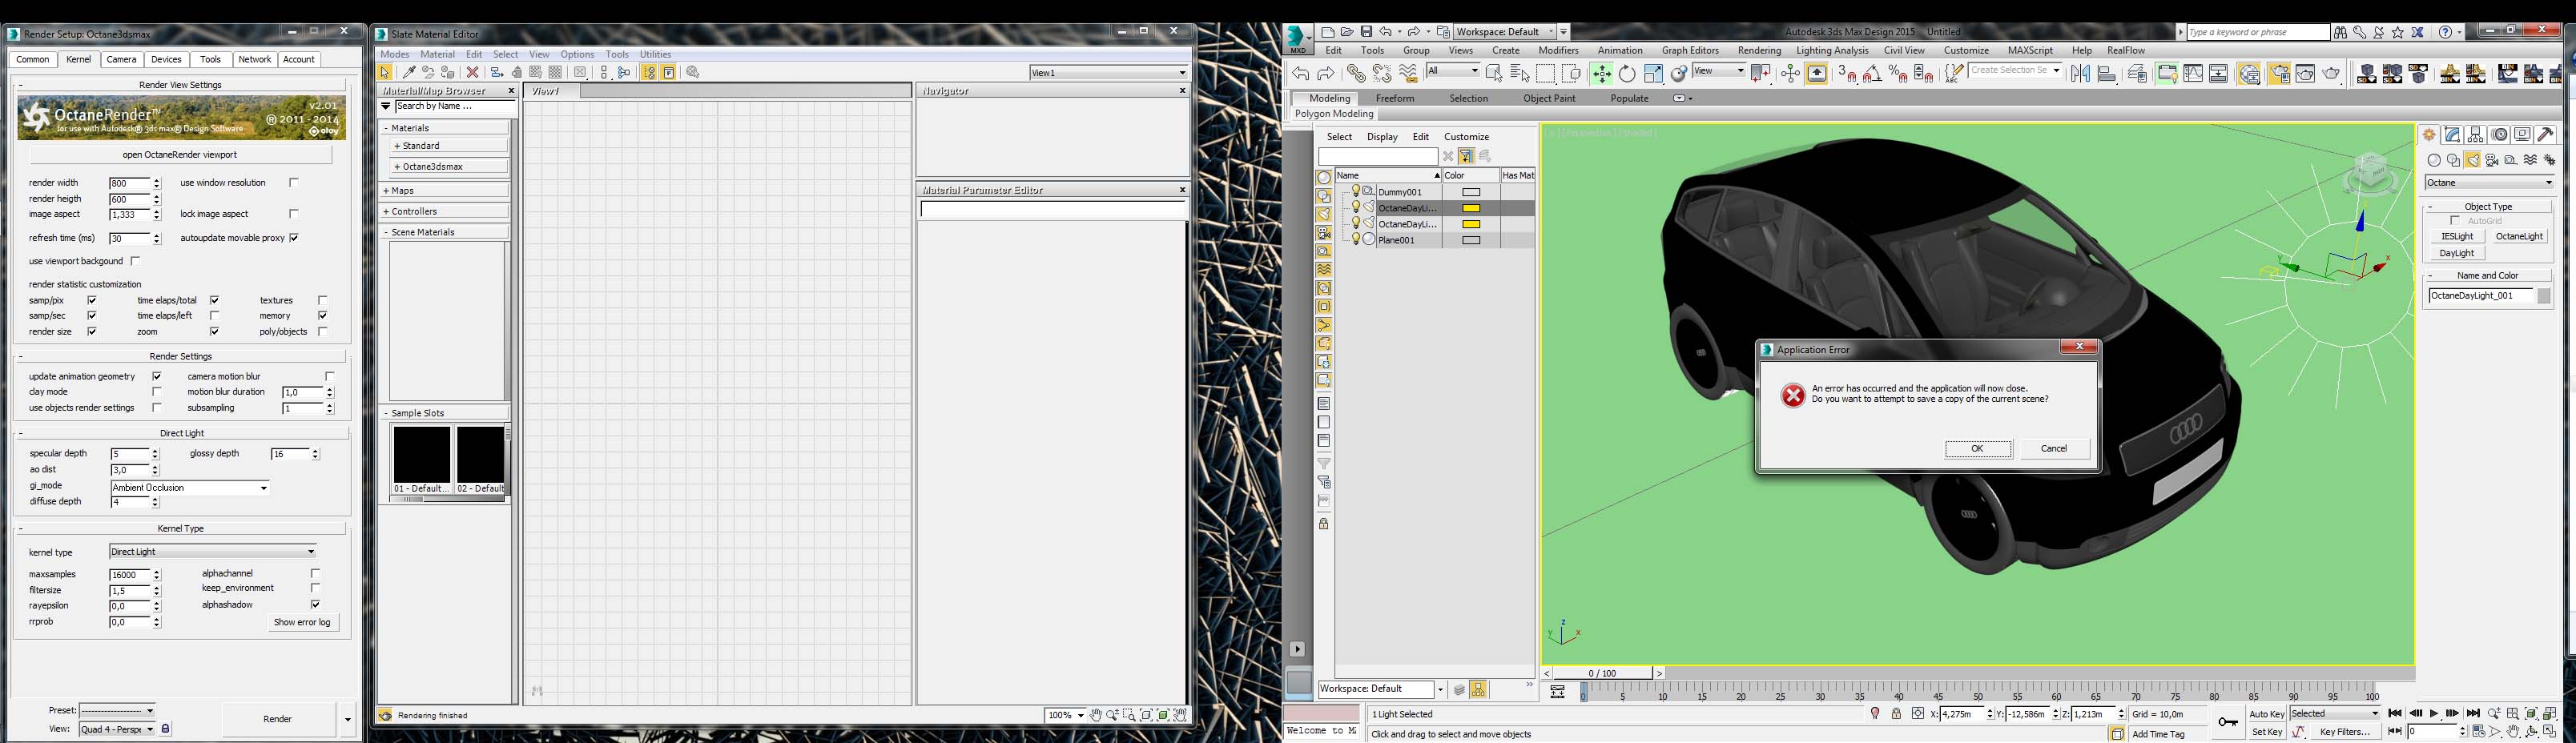Click OK in the Application Error dialog
This screenshot has height=743, width=2576.
point(1978,449)
